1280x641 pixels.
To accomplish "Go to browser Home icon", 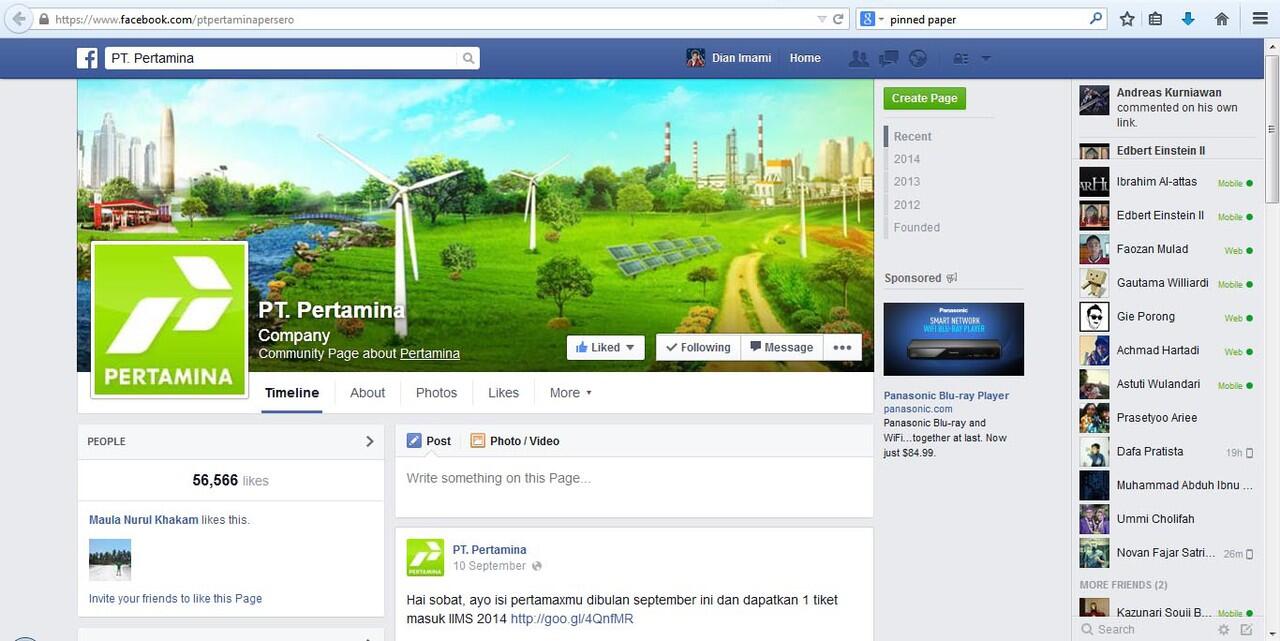I will 1221,19.
